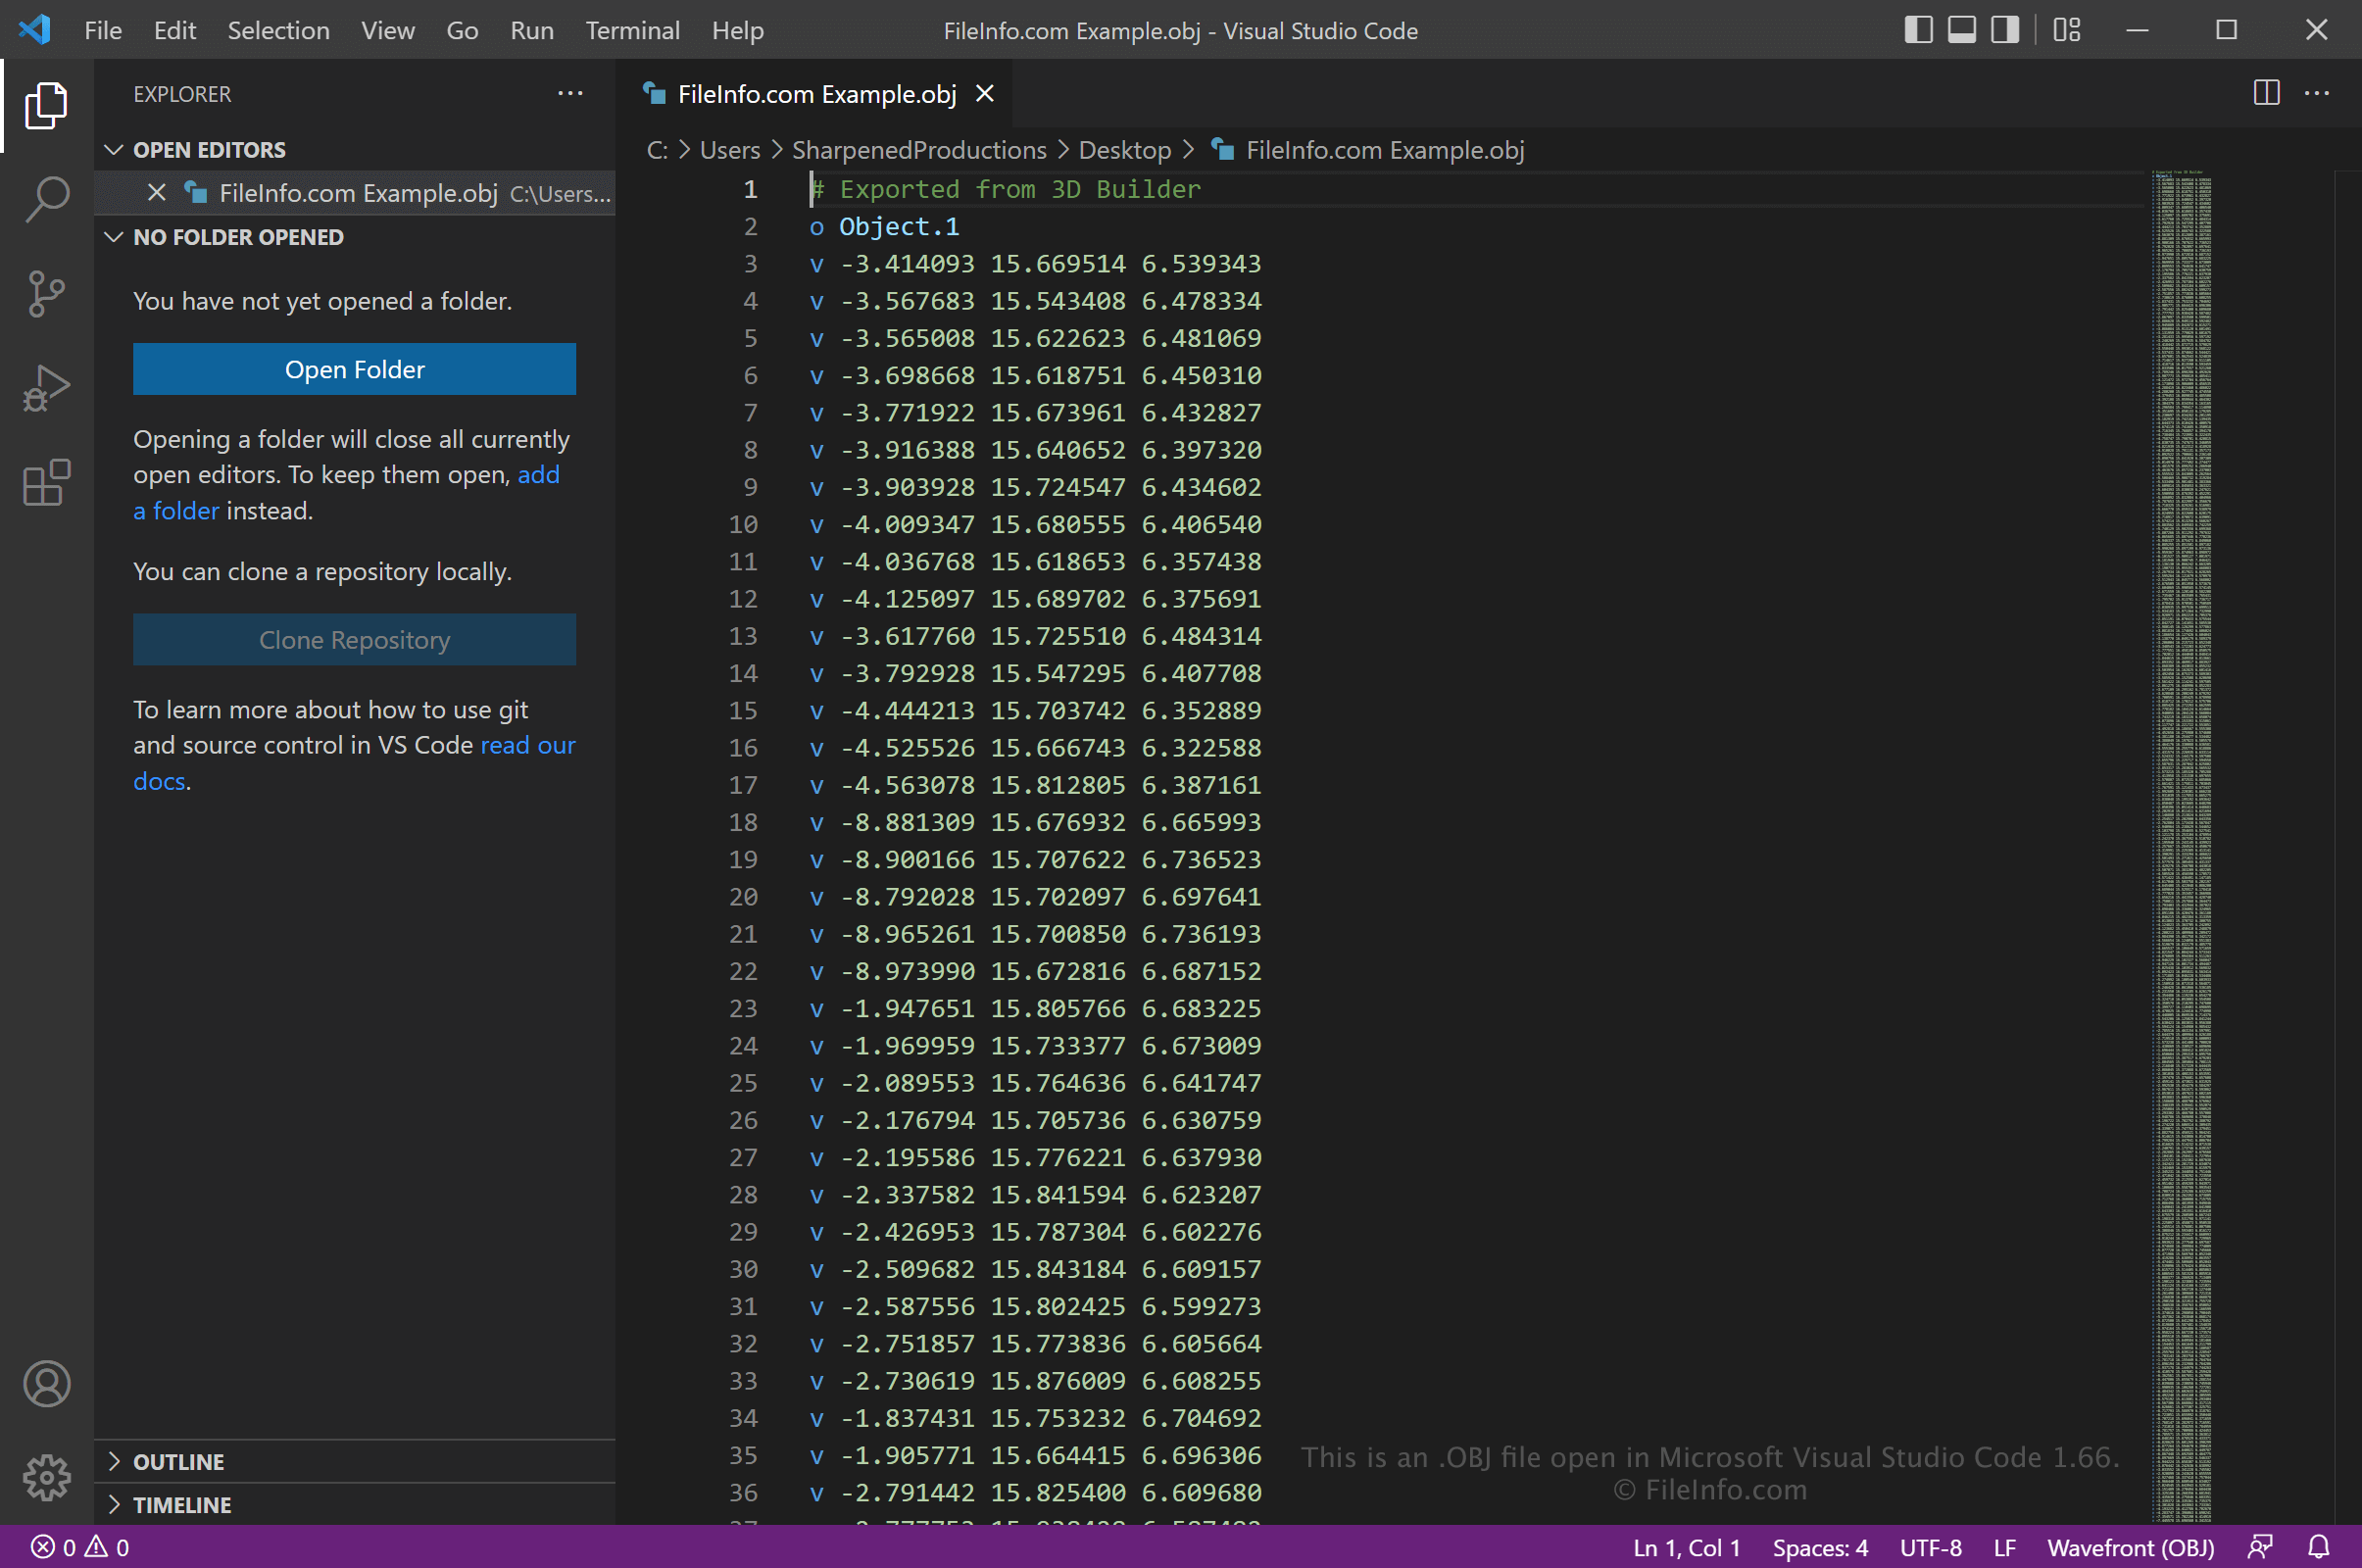Change UTF-8 encoding in status bar
The height and width of the screenshot is (1568, 2362).
coord(1931,1548)
